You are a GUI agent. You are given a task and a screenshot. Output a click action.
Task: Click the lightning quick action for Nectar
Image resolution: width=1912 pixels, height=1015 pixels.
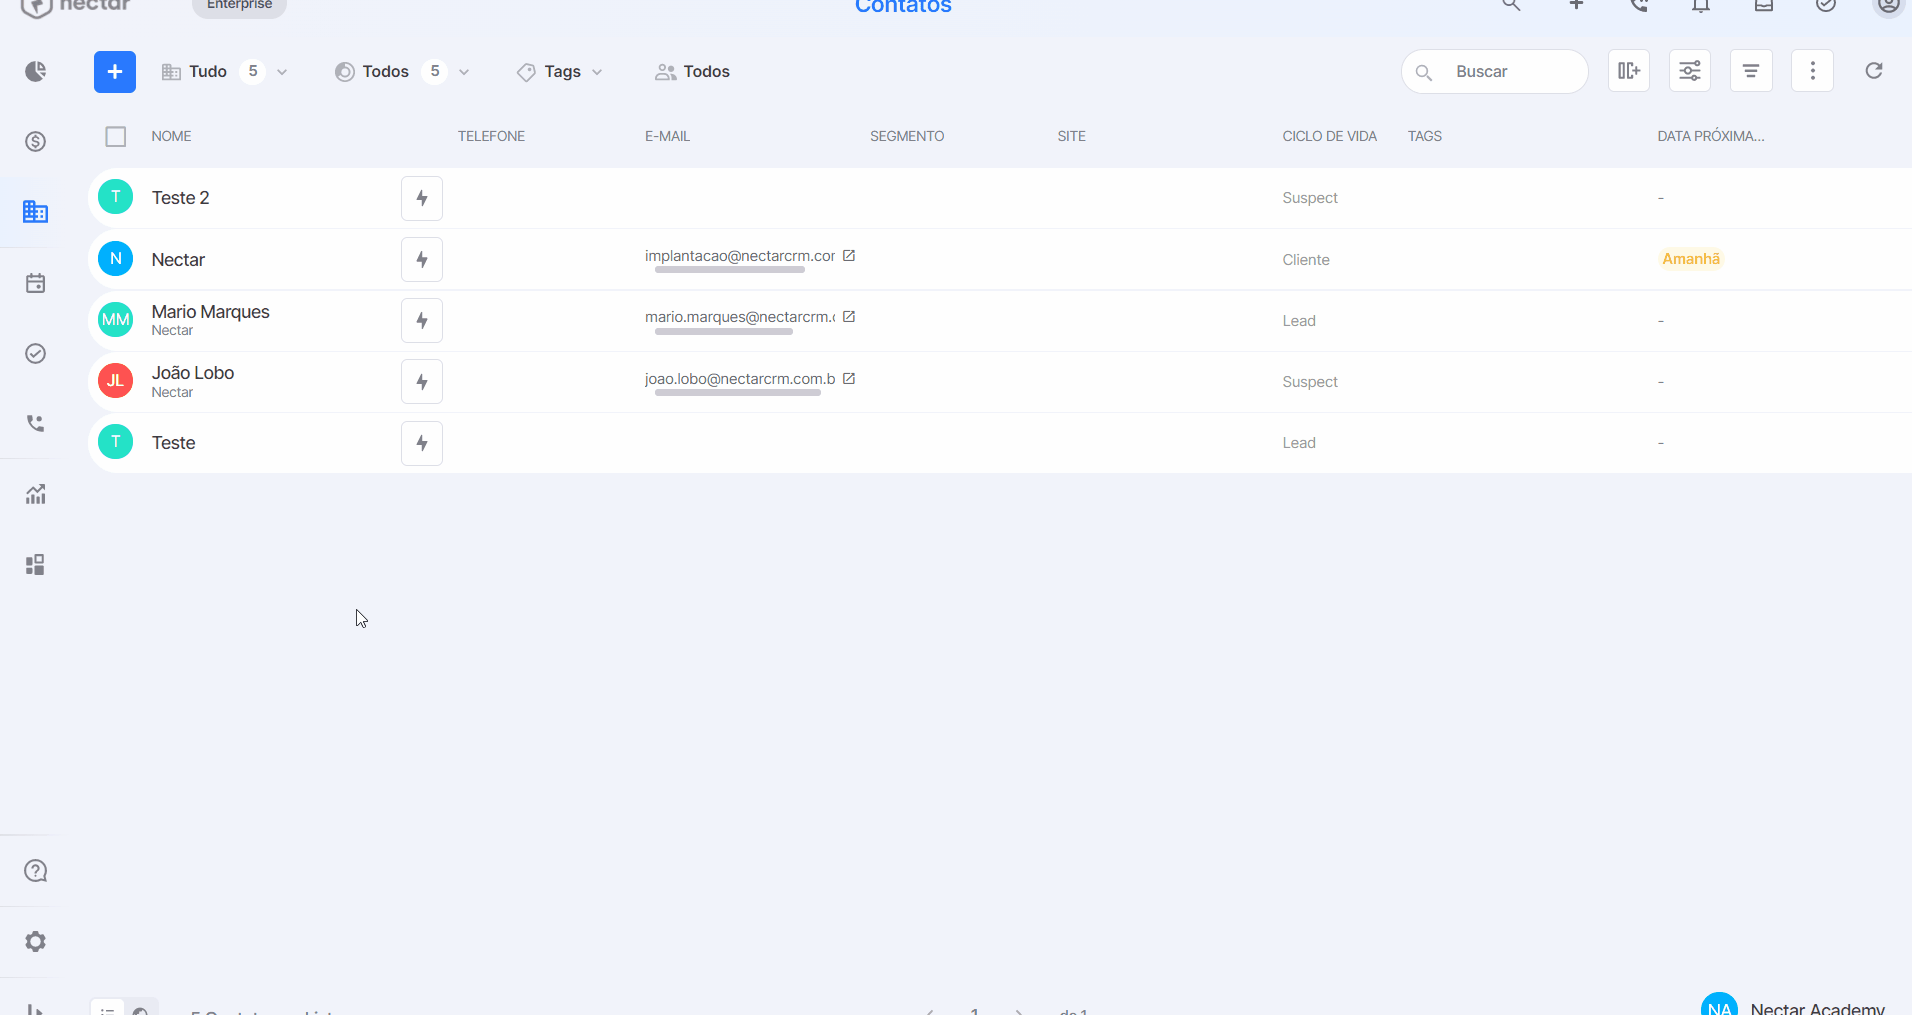[422, 260]
